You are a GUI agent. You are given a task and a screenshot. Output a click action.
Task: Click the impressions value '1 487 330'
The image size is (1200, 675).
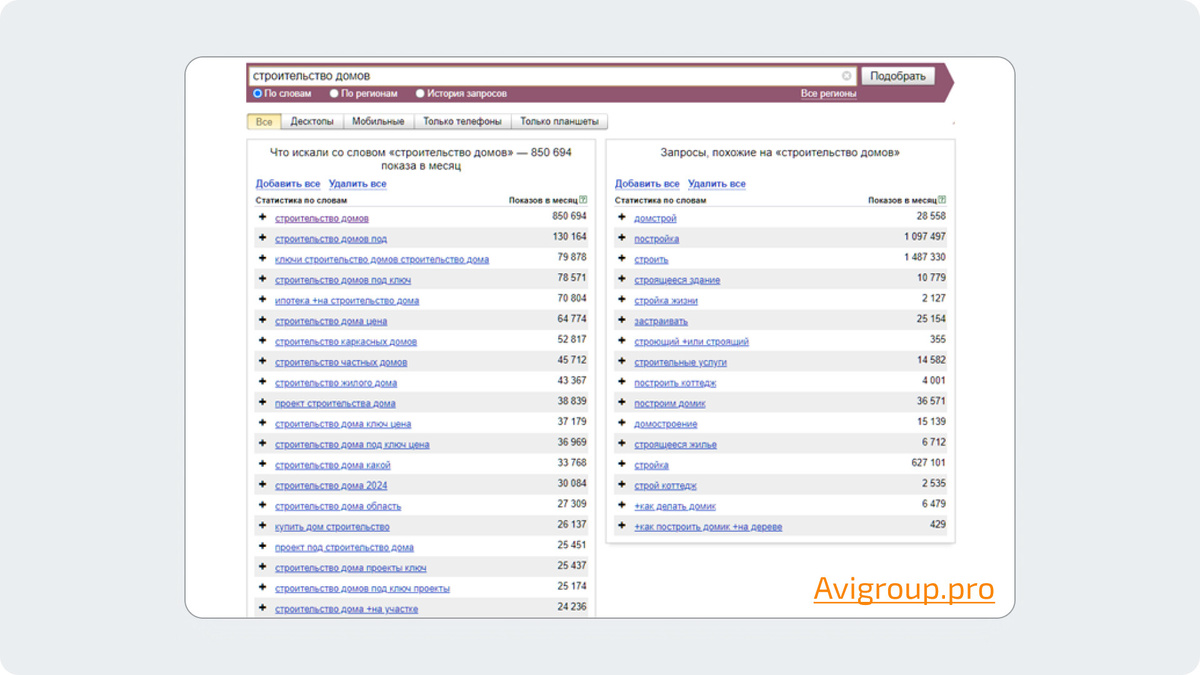[924, 257]
